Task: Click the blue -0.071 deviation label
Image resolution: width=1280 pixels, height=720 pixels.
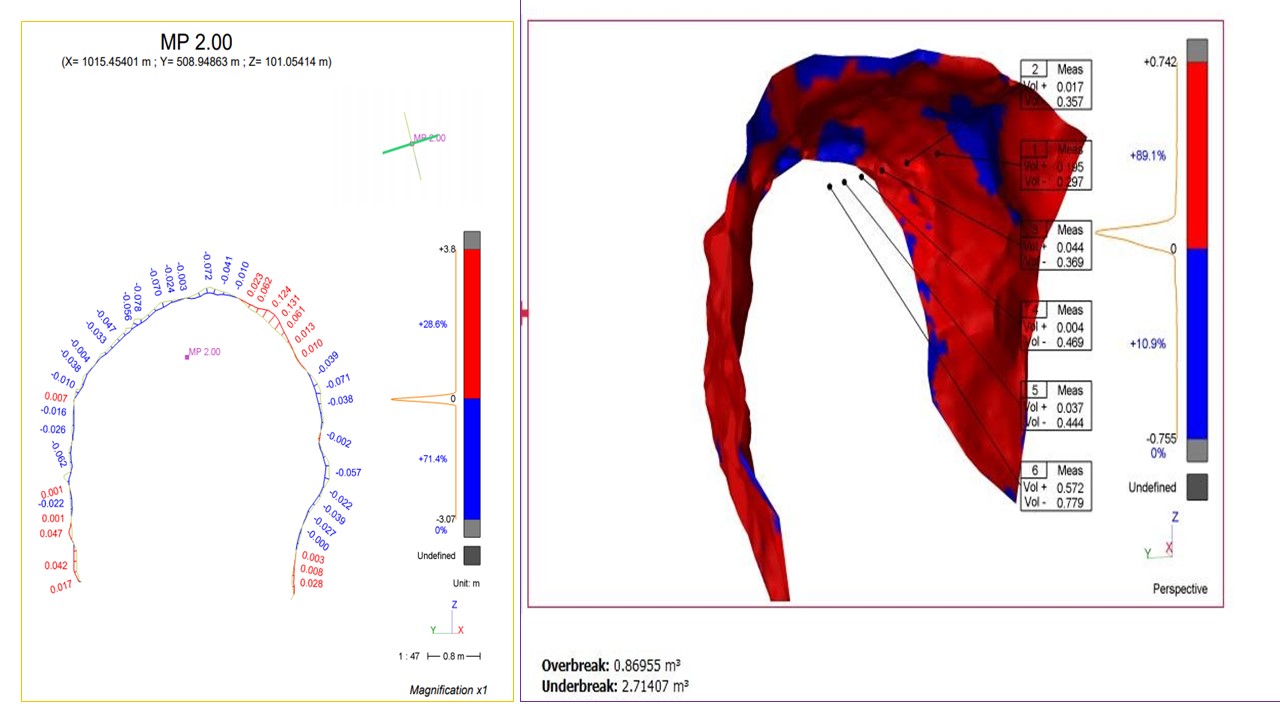Action: pos(340,380)
